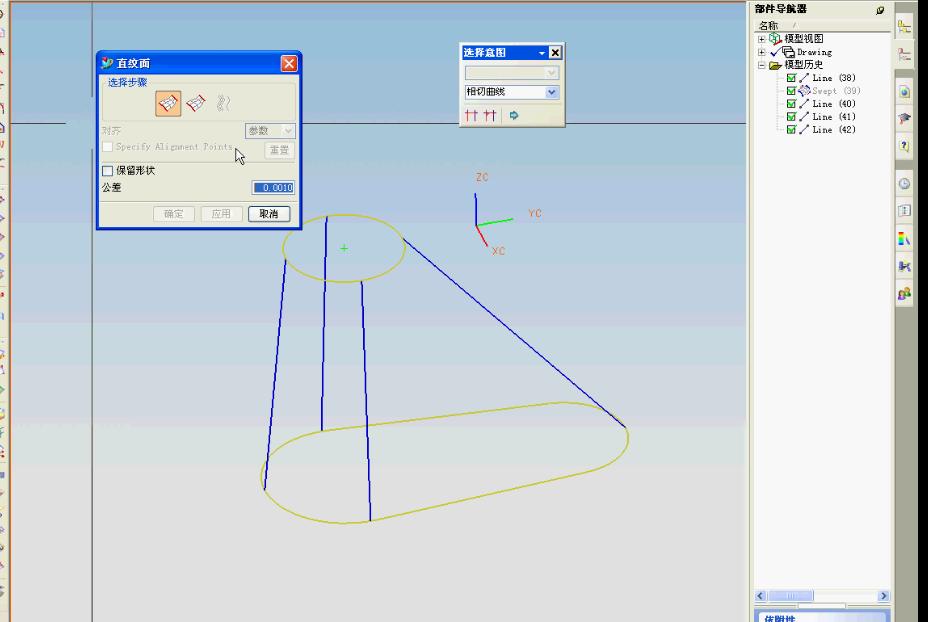Viewport: 928px width, 622px height.
Task: Select the second section string step icon
Action: [x=196, y=104]
